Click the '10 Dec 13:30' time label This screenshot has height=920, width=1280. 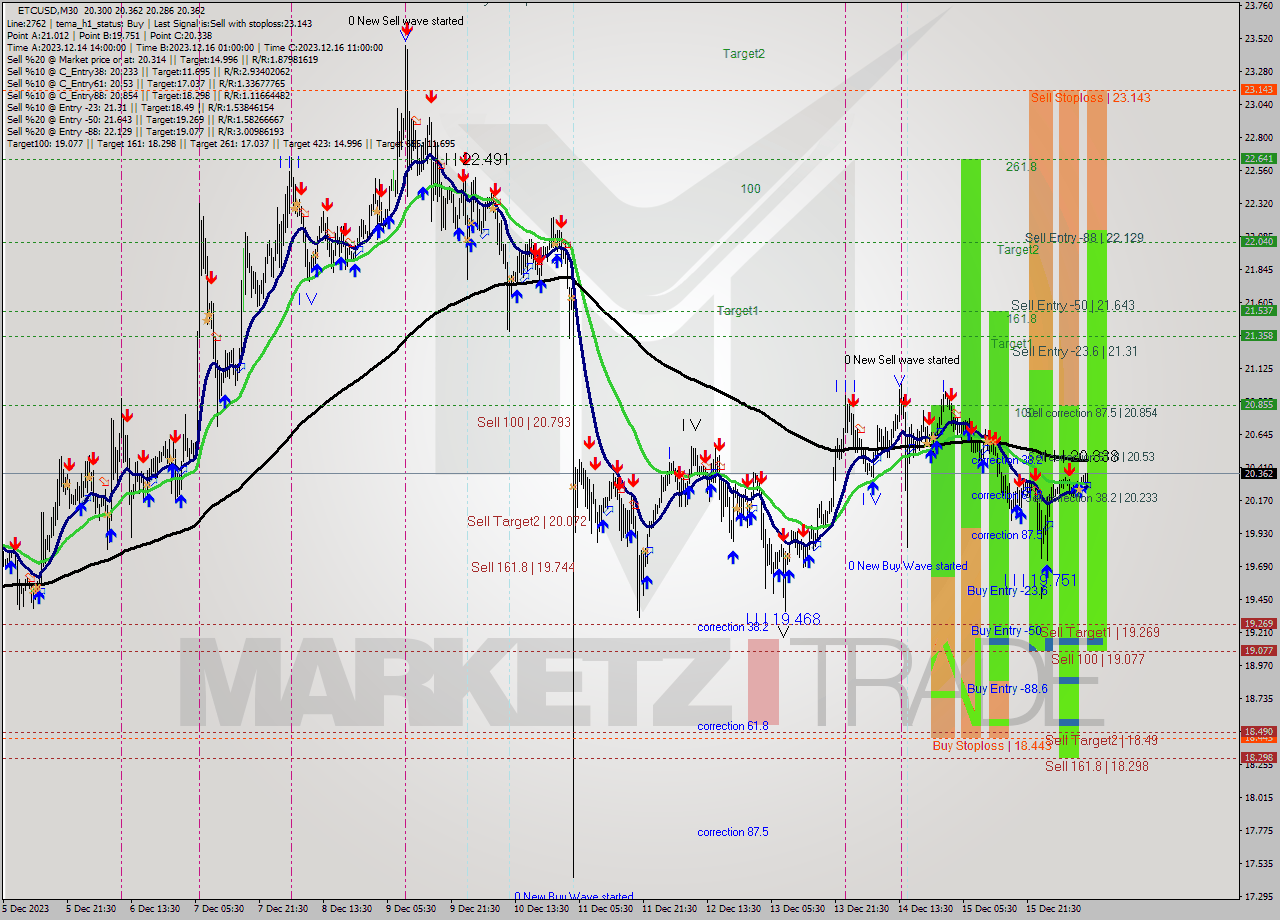coord(541,910)
